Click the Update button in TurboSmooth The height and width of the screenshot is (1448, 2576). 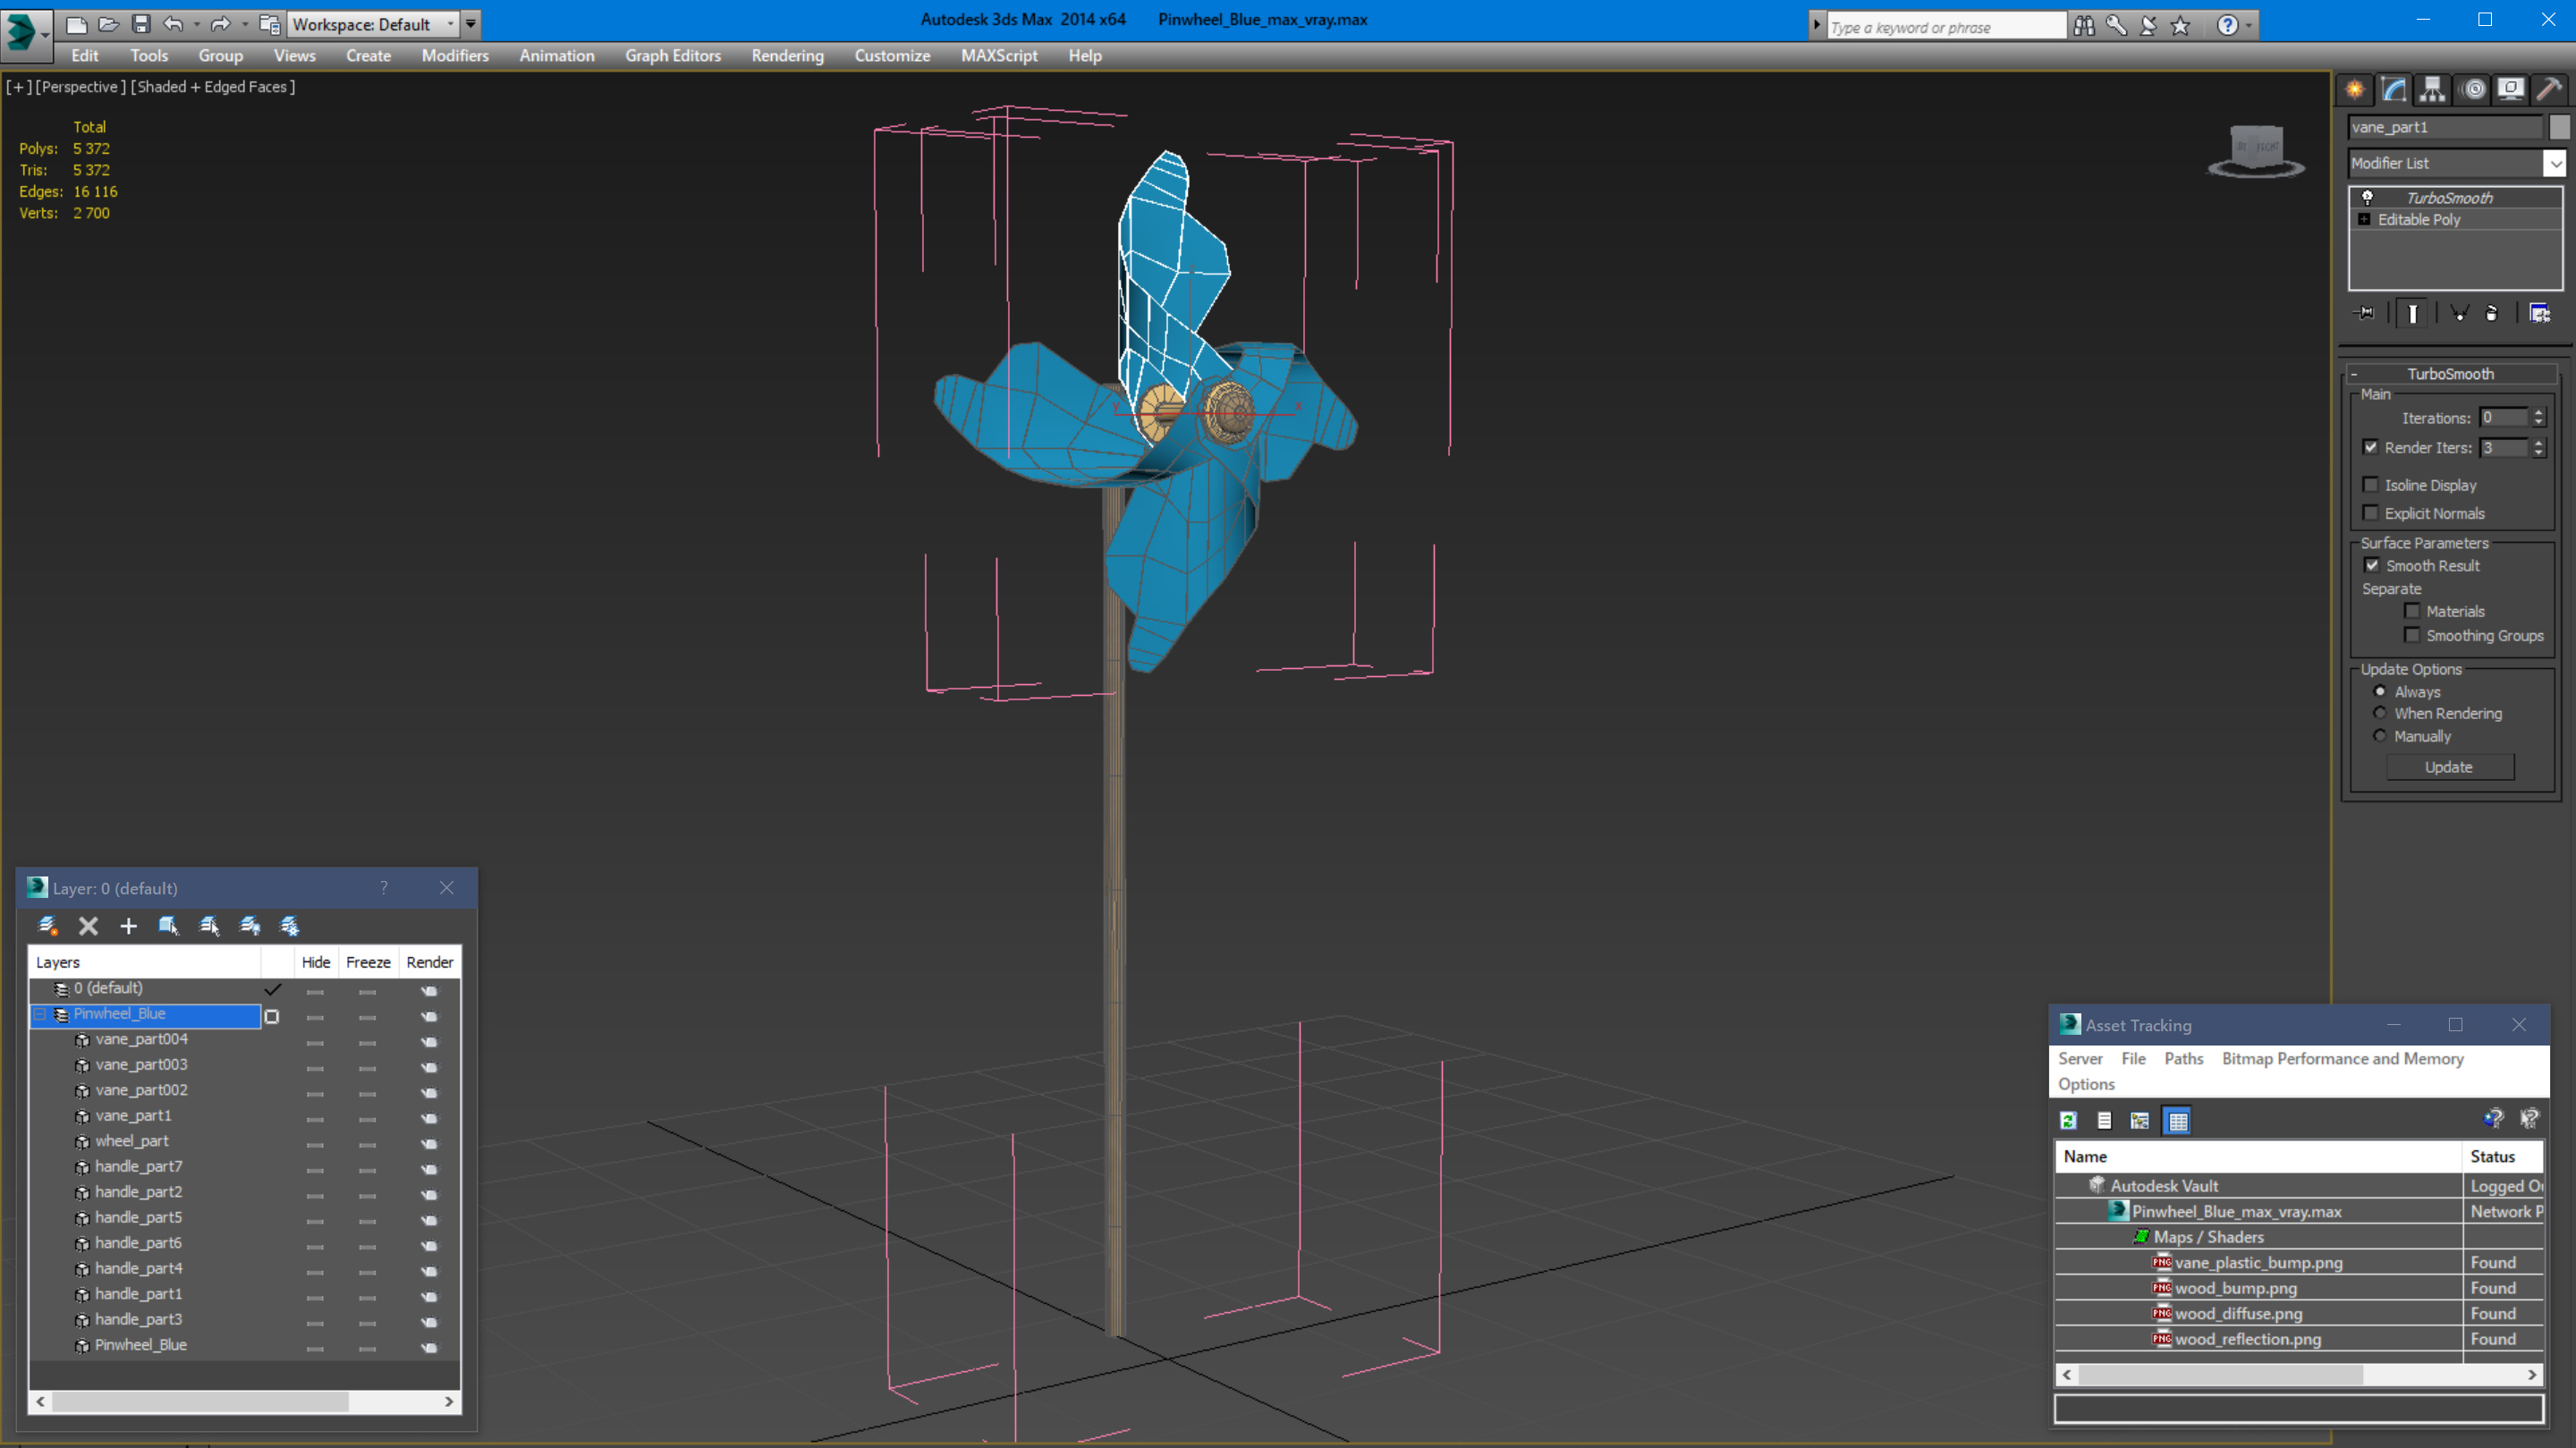[x=2449, y=766]
